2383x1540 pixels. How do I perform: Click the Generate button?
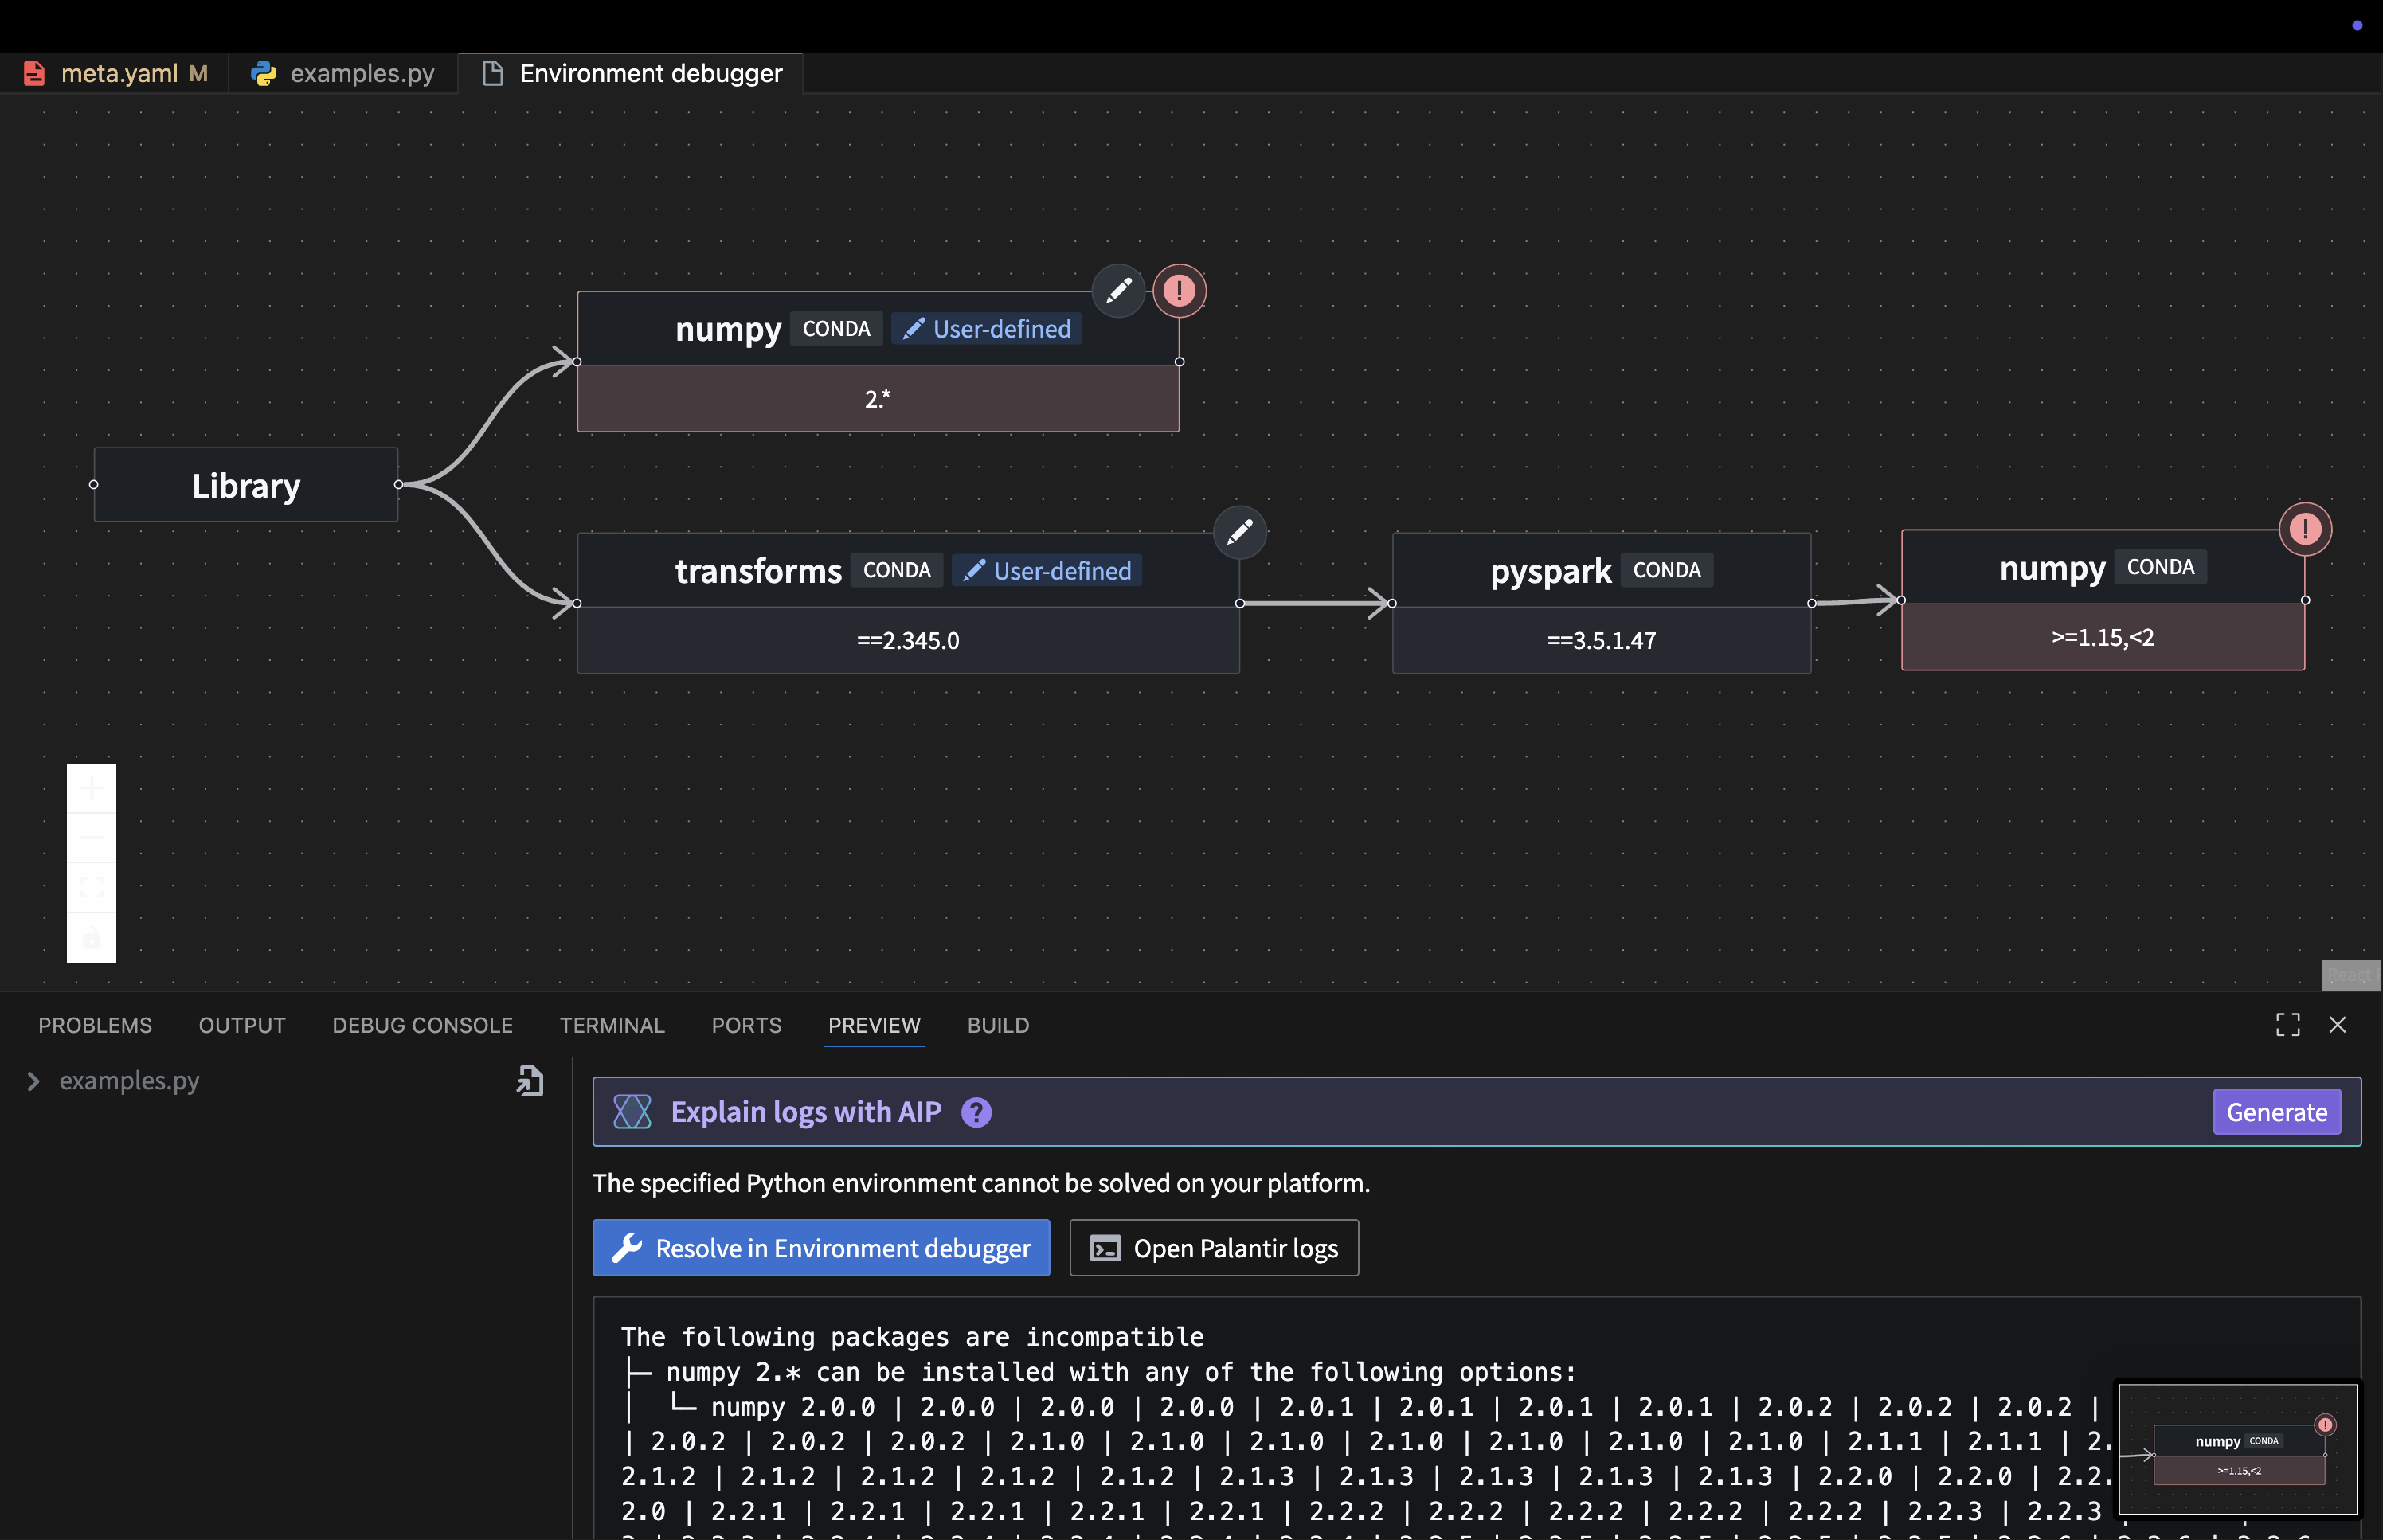[x=2276, y=1112]
